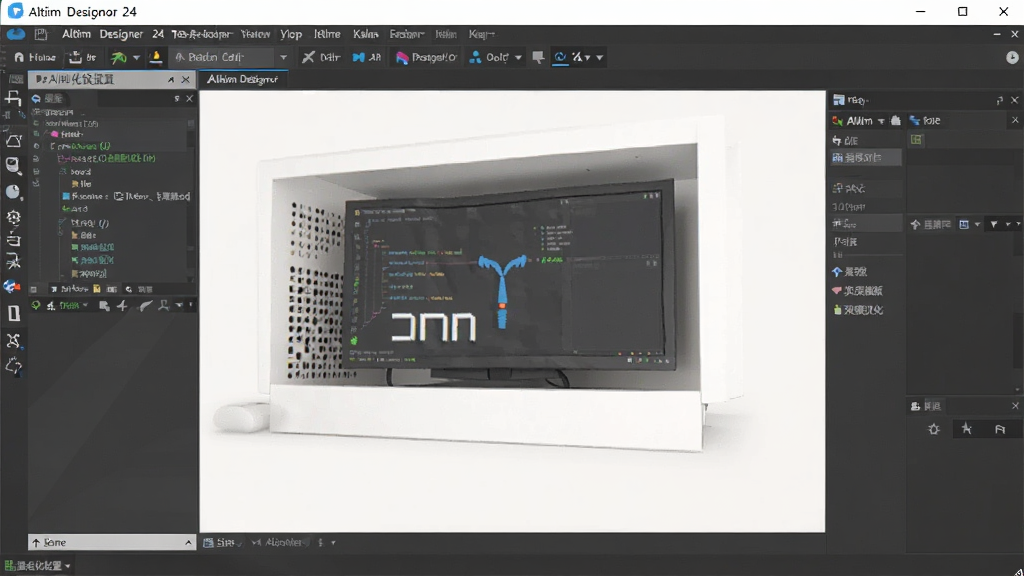Click the green lightbulb icon under the tree
Viewport: 1024px width, 576px height.
[36, 305]
